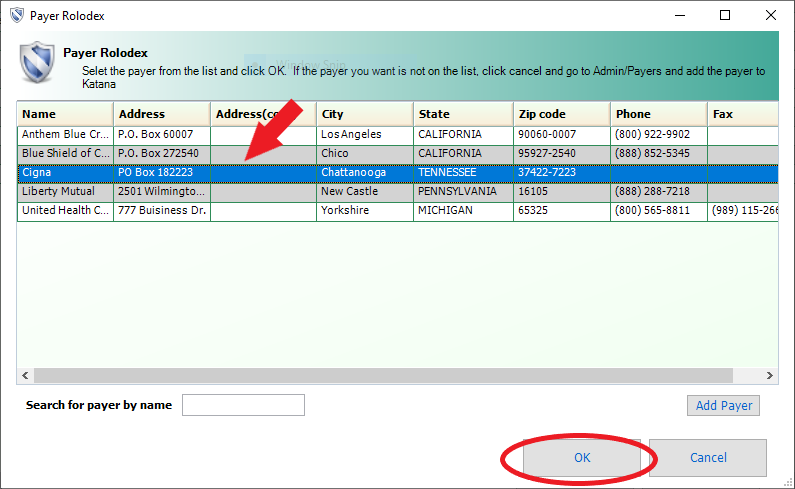Sort by the City column header
795x489 pixels.
coord(365,114)
